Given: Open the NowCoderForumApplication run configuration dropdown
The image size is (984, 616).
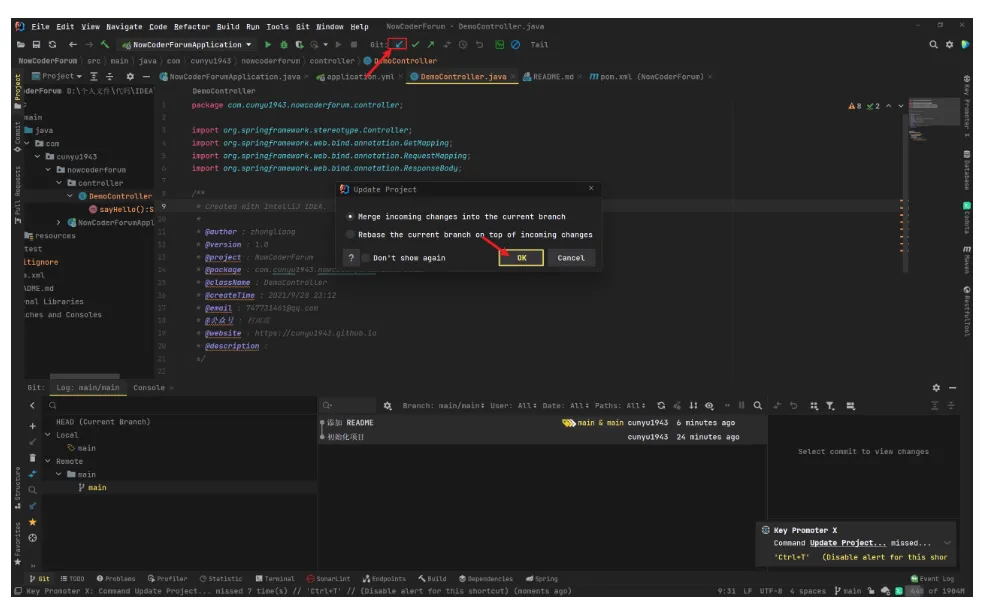Looking at the screenshot, I should point(188,45).
